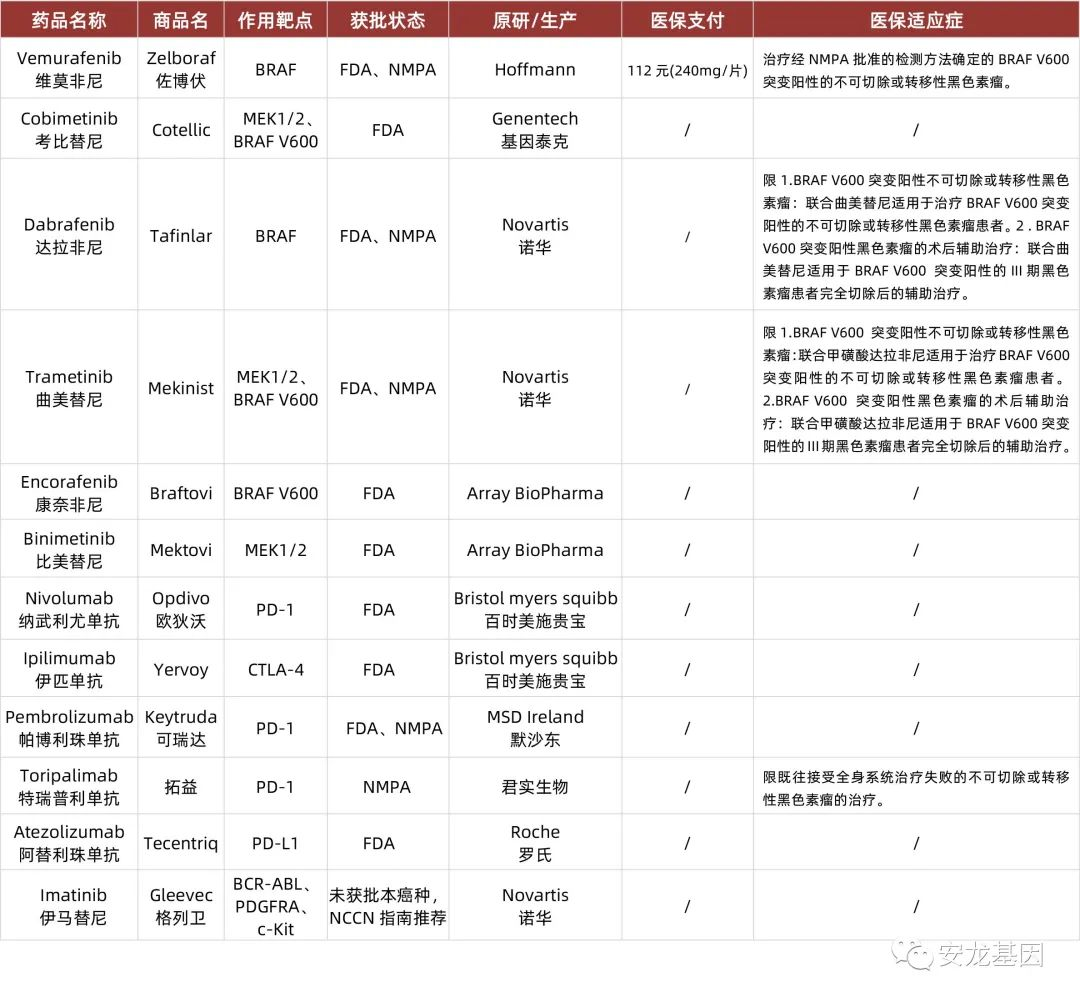Screen dimensions: 1080x1002
Task: Click MEK1/2、BRAF V600 in Trametinib row
Action: (276, 388)
